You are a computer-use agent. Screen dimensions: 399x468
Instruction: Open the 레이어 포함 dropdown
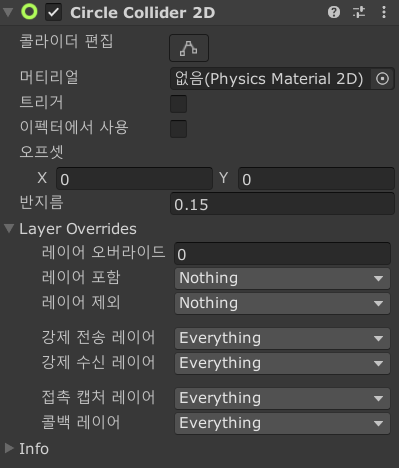point(282,278)
